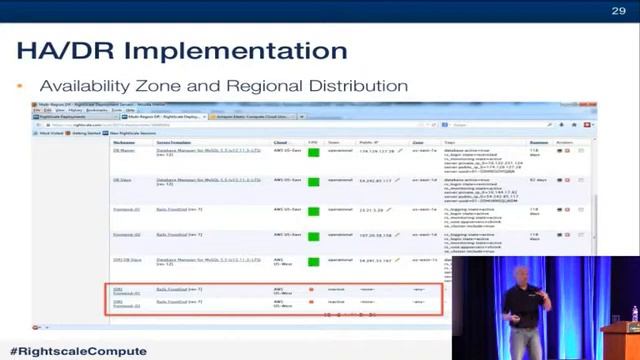
Task: Open the Frontend-01 server link
Action: 127,210
